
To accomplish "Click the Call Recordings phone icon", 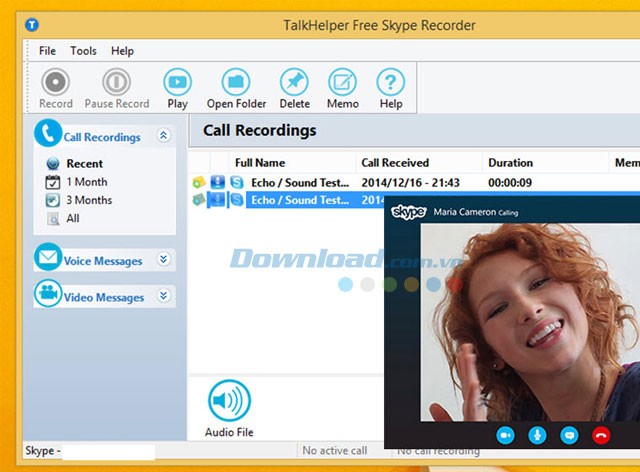I will tap(48, 133).
